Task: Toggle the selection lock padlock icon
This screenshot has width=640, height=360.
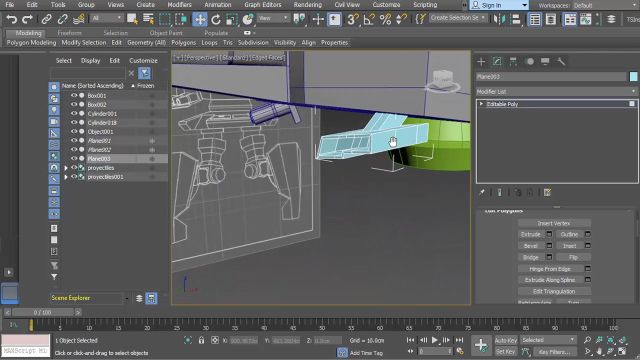Action: (201, 340)
